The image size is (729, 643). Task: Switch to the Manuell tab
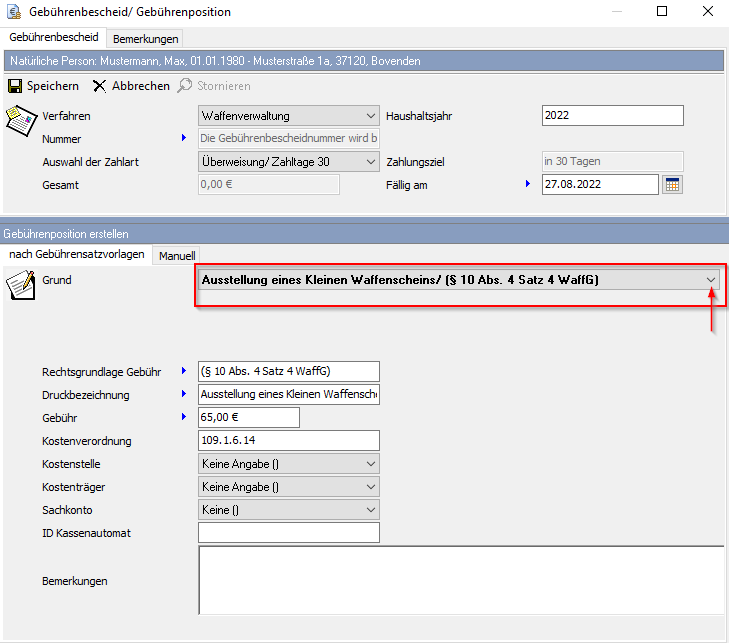click(177, 255)
